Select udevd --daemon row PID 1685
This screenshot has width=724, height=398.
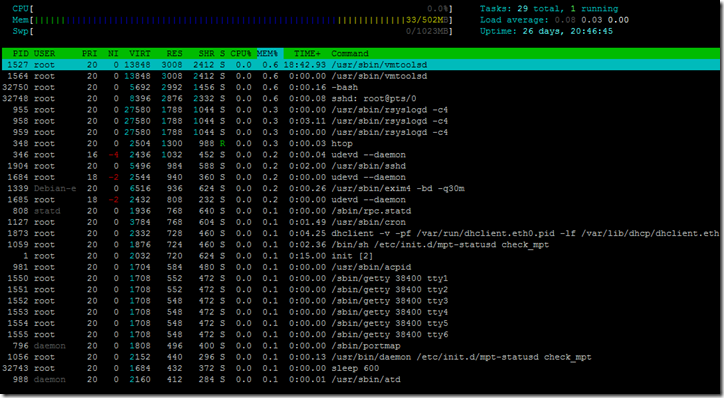tap(361, 199)
